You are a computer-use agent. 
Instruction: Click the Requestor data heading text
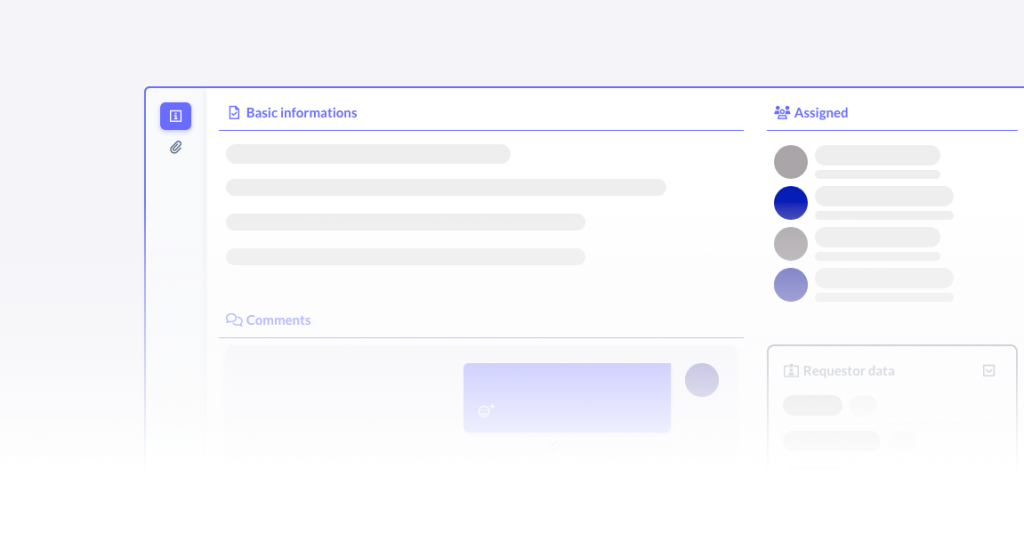[x=849, y=371]
